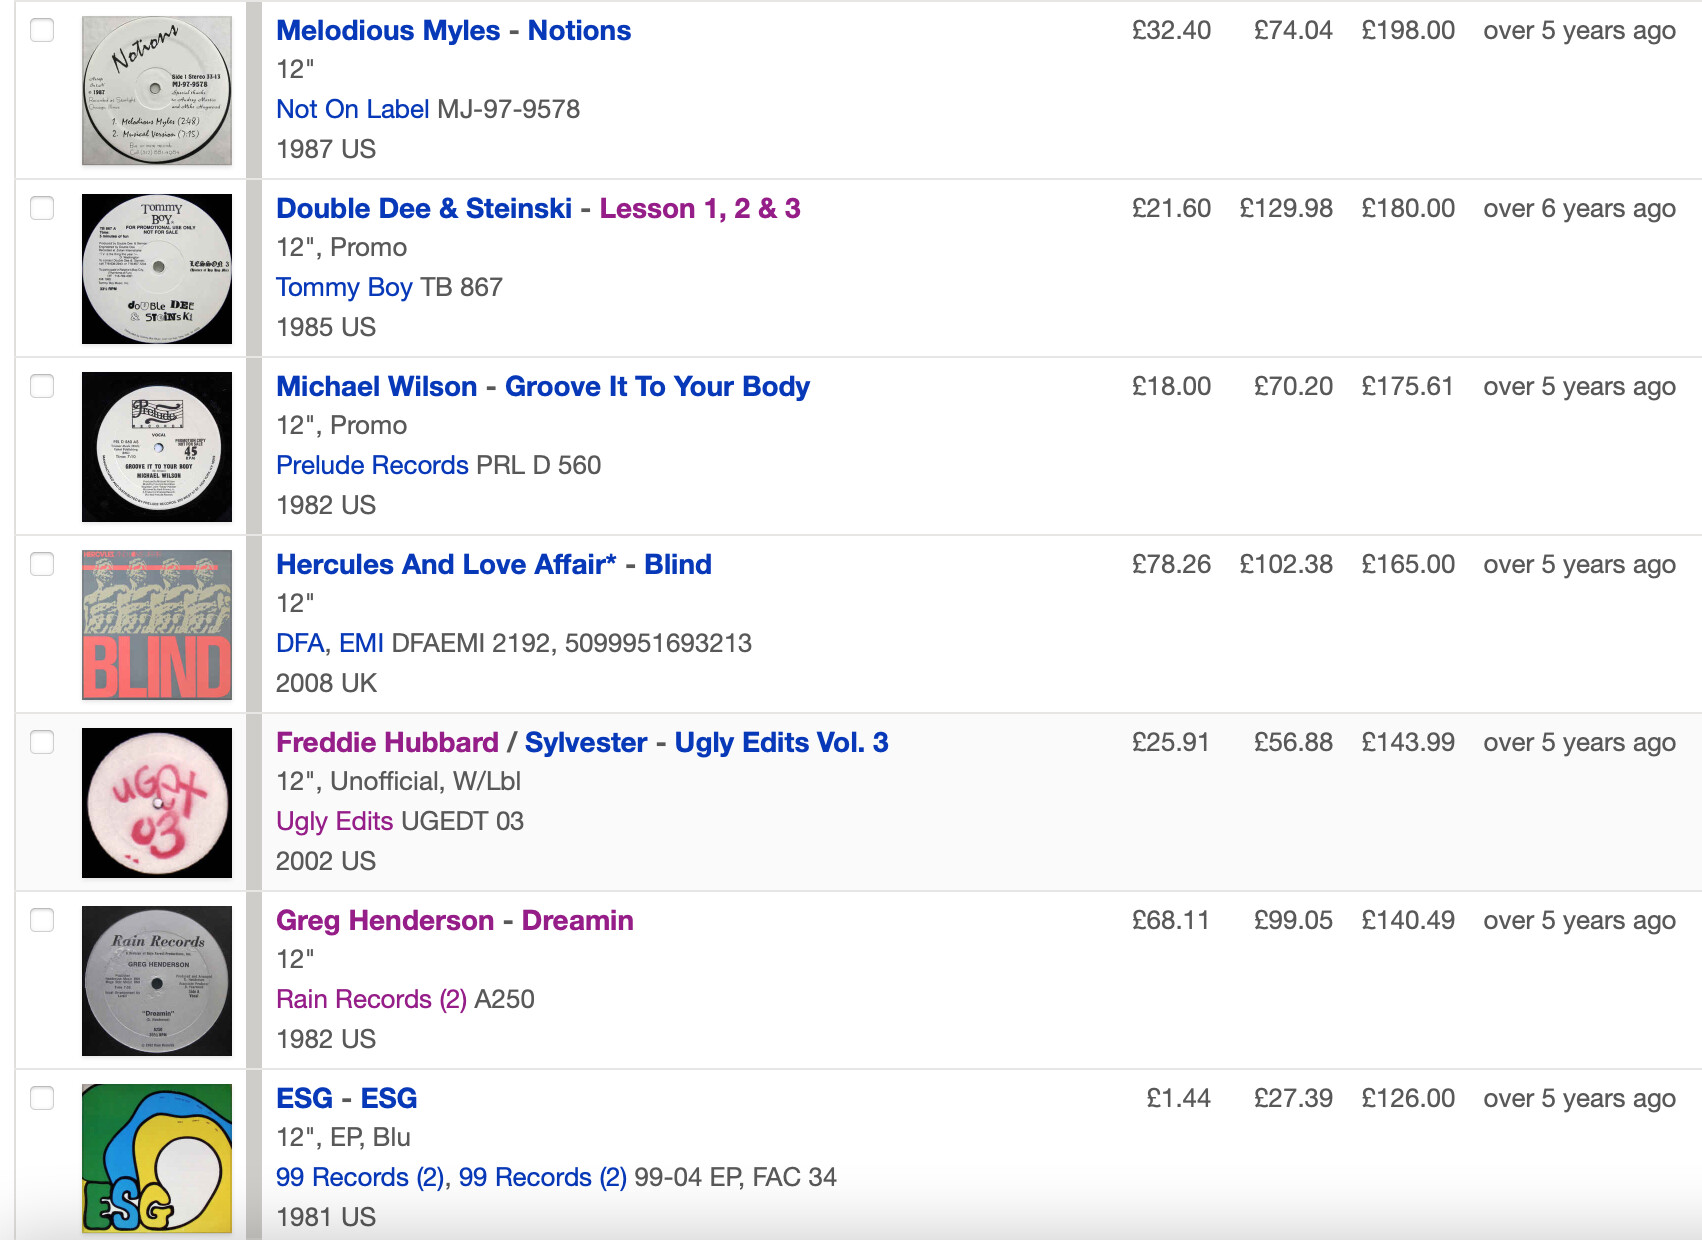Open the Melodious Myles artist link
The height and width of the screenshot is (1240, 1702).
(388, 31)
